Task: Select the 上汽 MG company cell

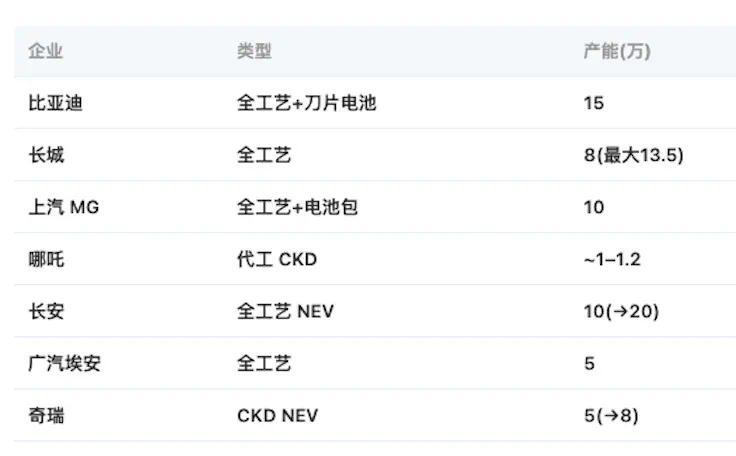Action: 64,207
